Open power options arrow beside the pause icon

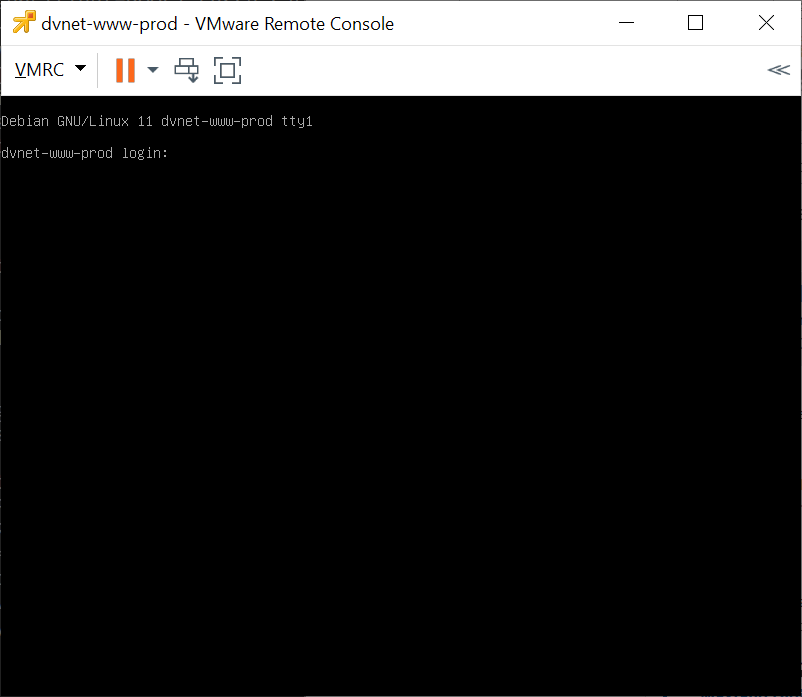(x=153, y=70)
